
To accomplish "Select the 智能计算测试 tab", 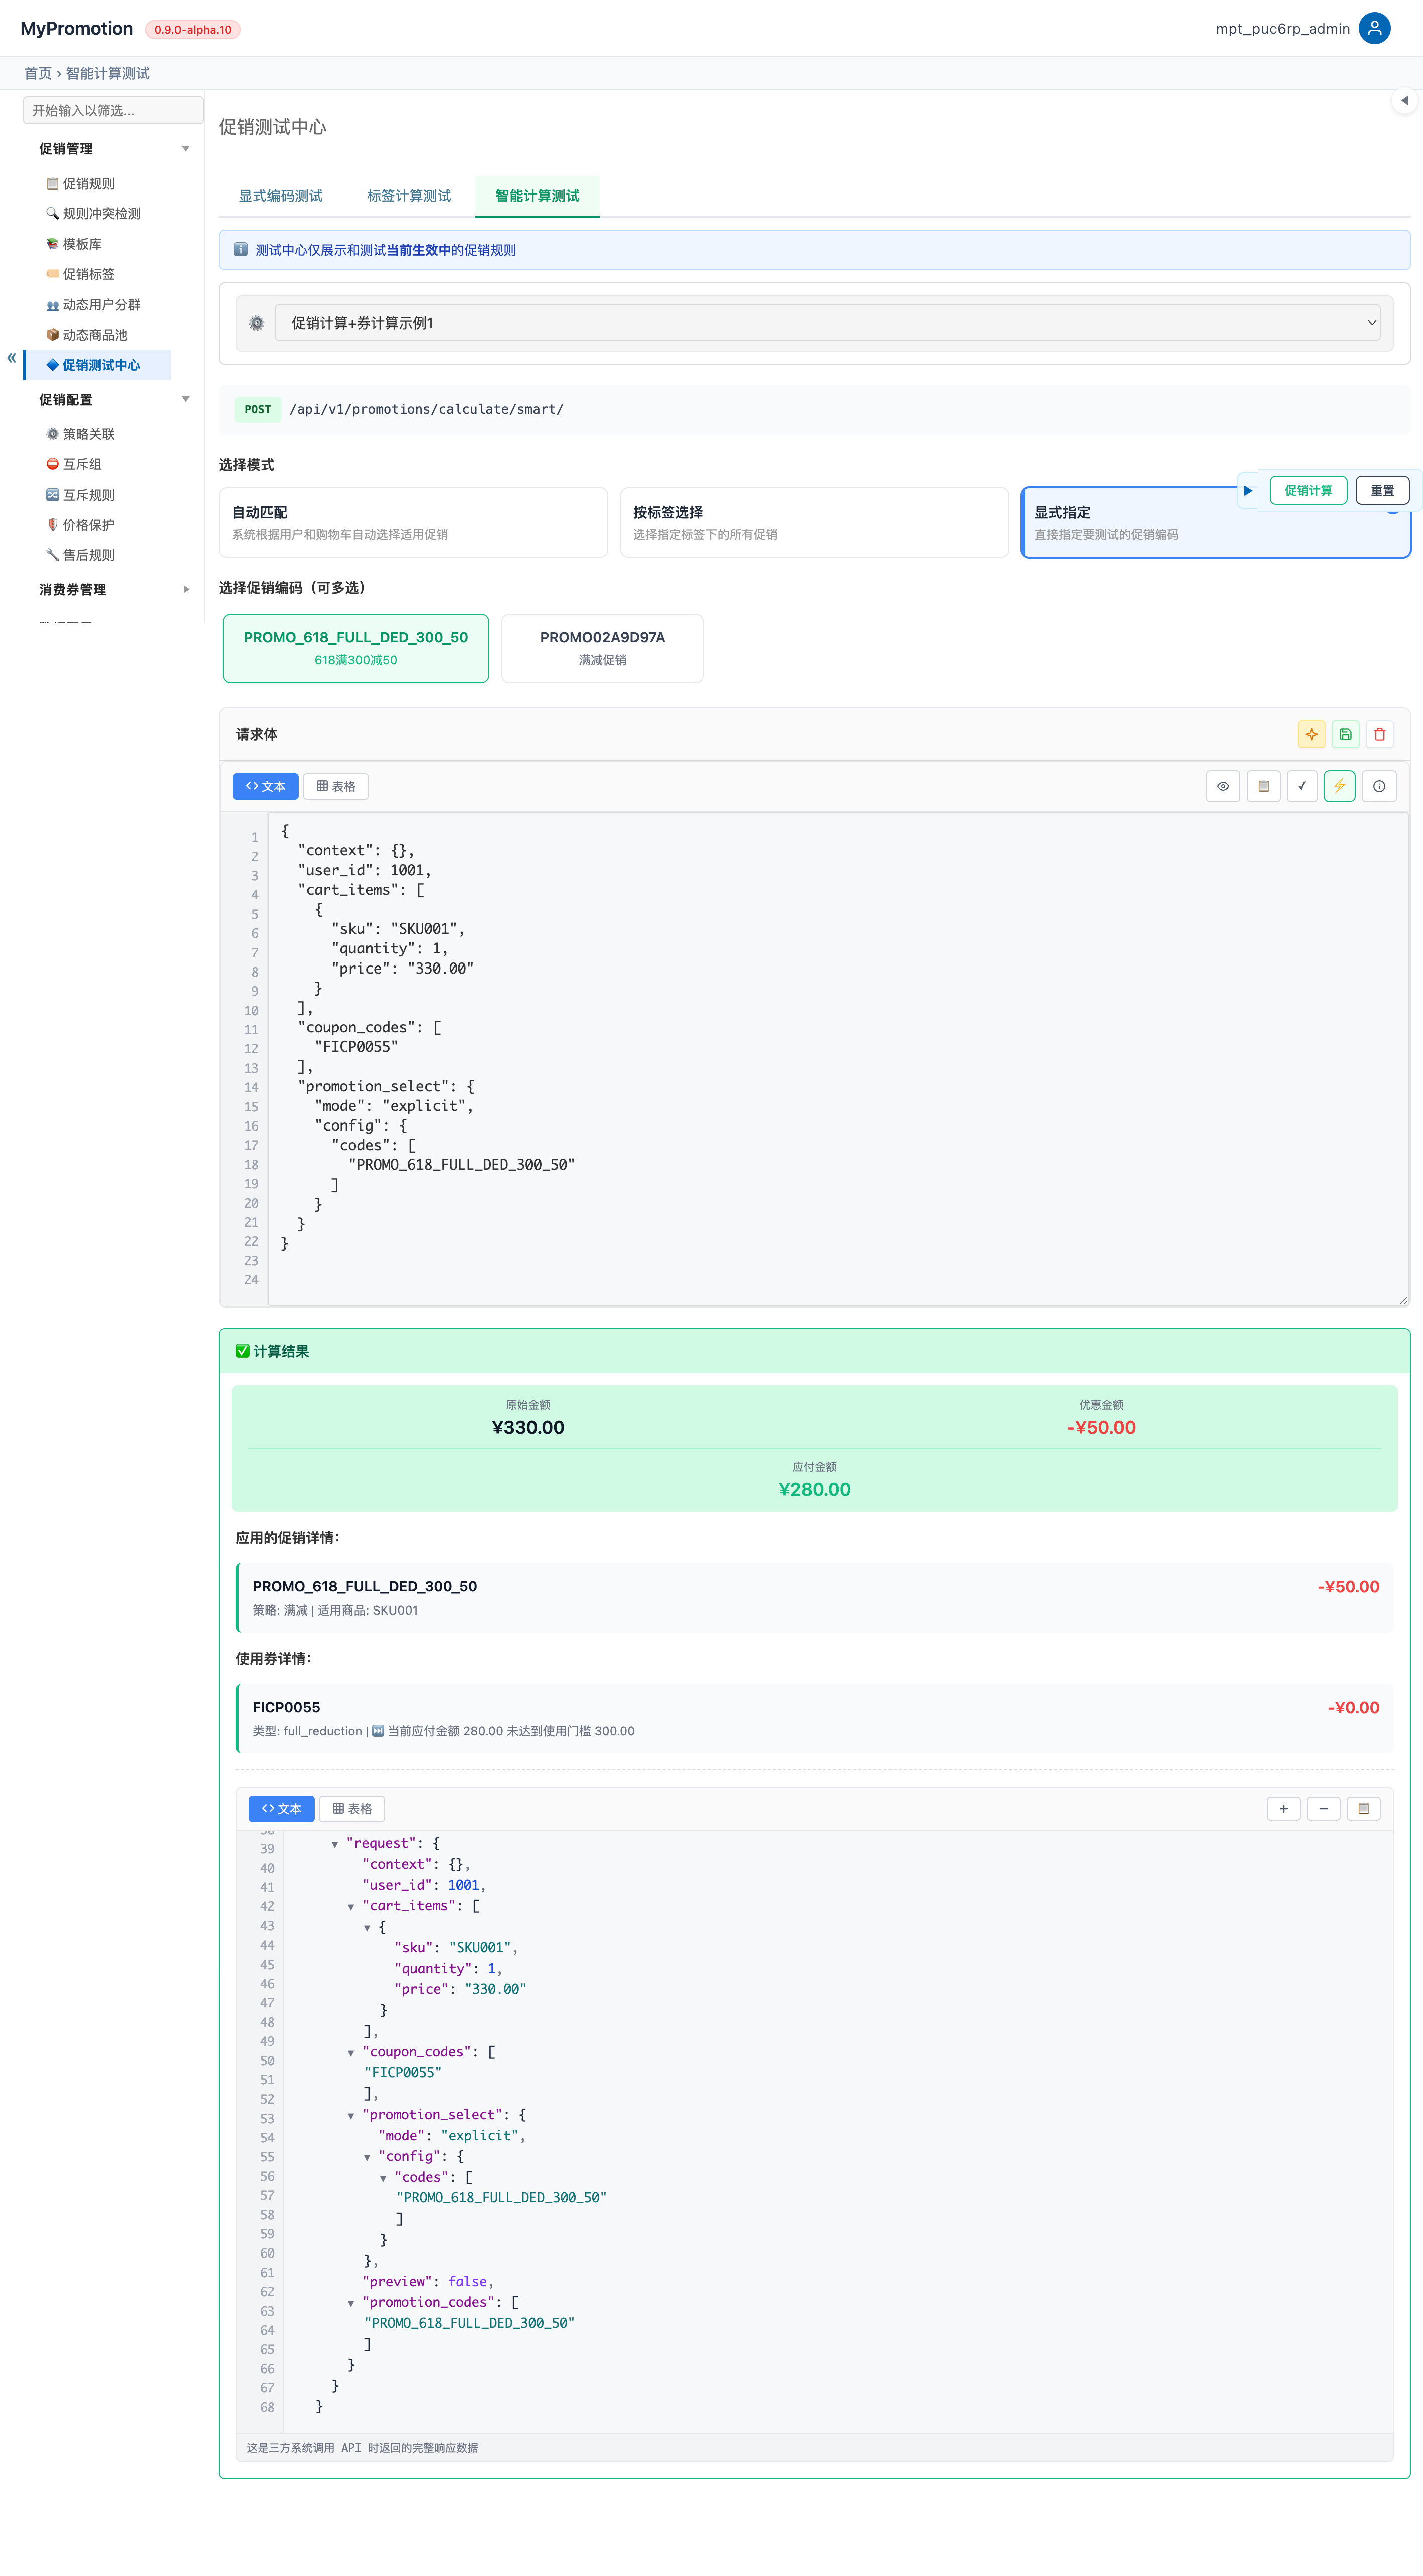I will pyautogui.click(x=537, y=195).
